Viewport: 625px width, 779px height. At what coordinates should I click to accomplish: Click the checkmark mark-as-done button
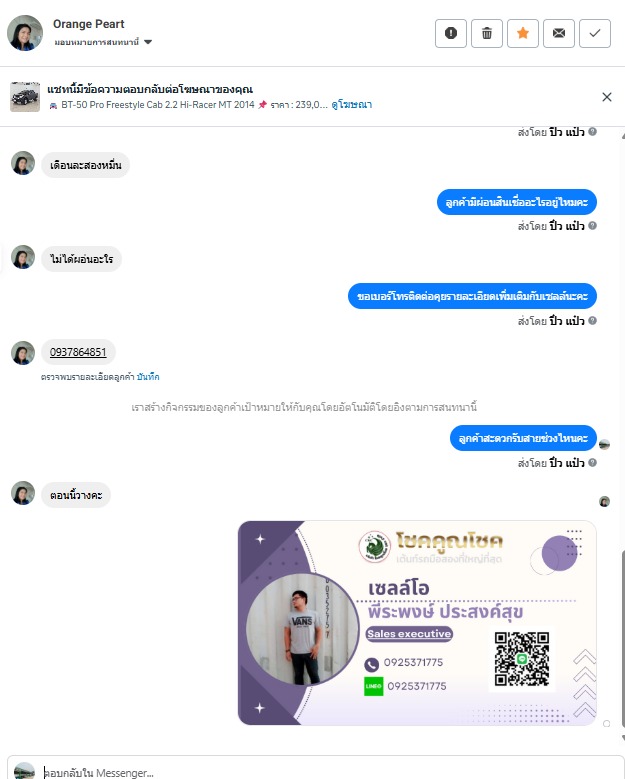click(x=595, y=33)
